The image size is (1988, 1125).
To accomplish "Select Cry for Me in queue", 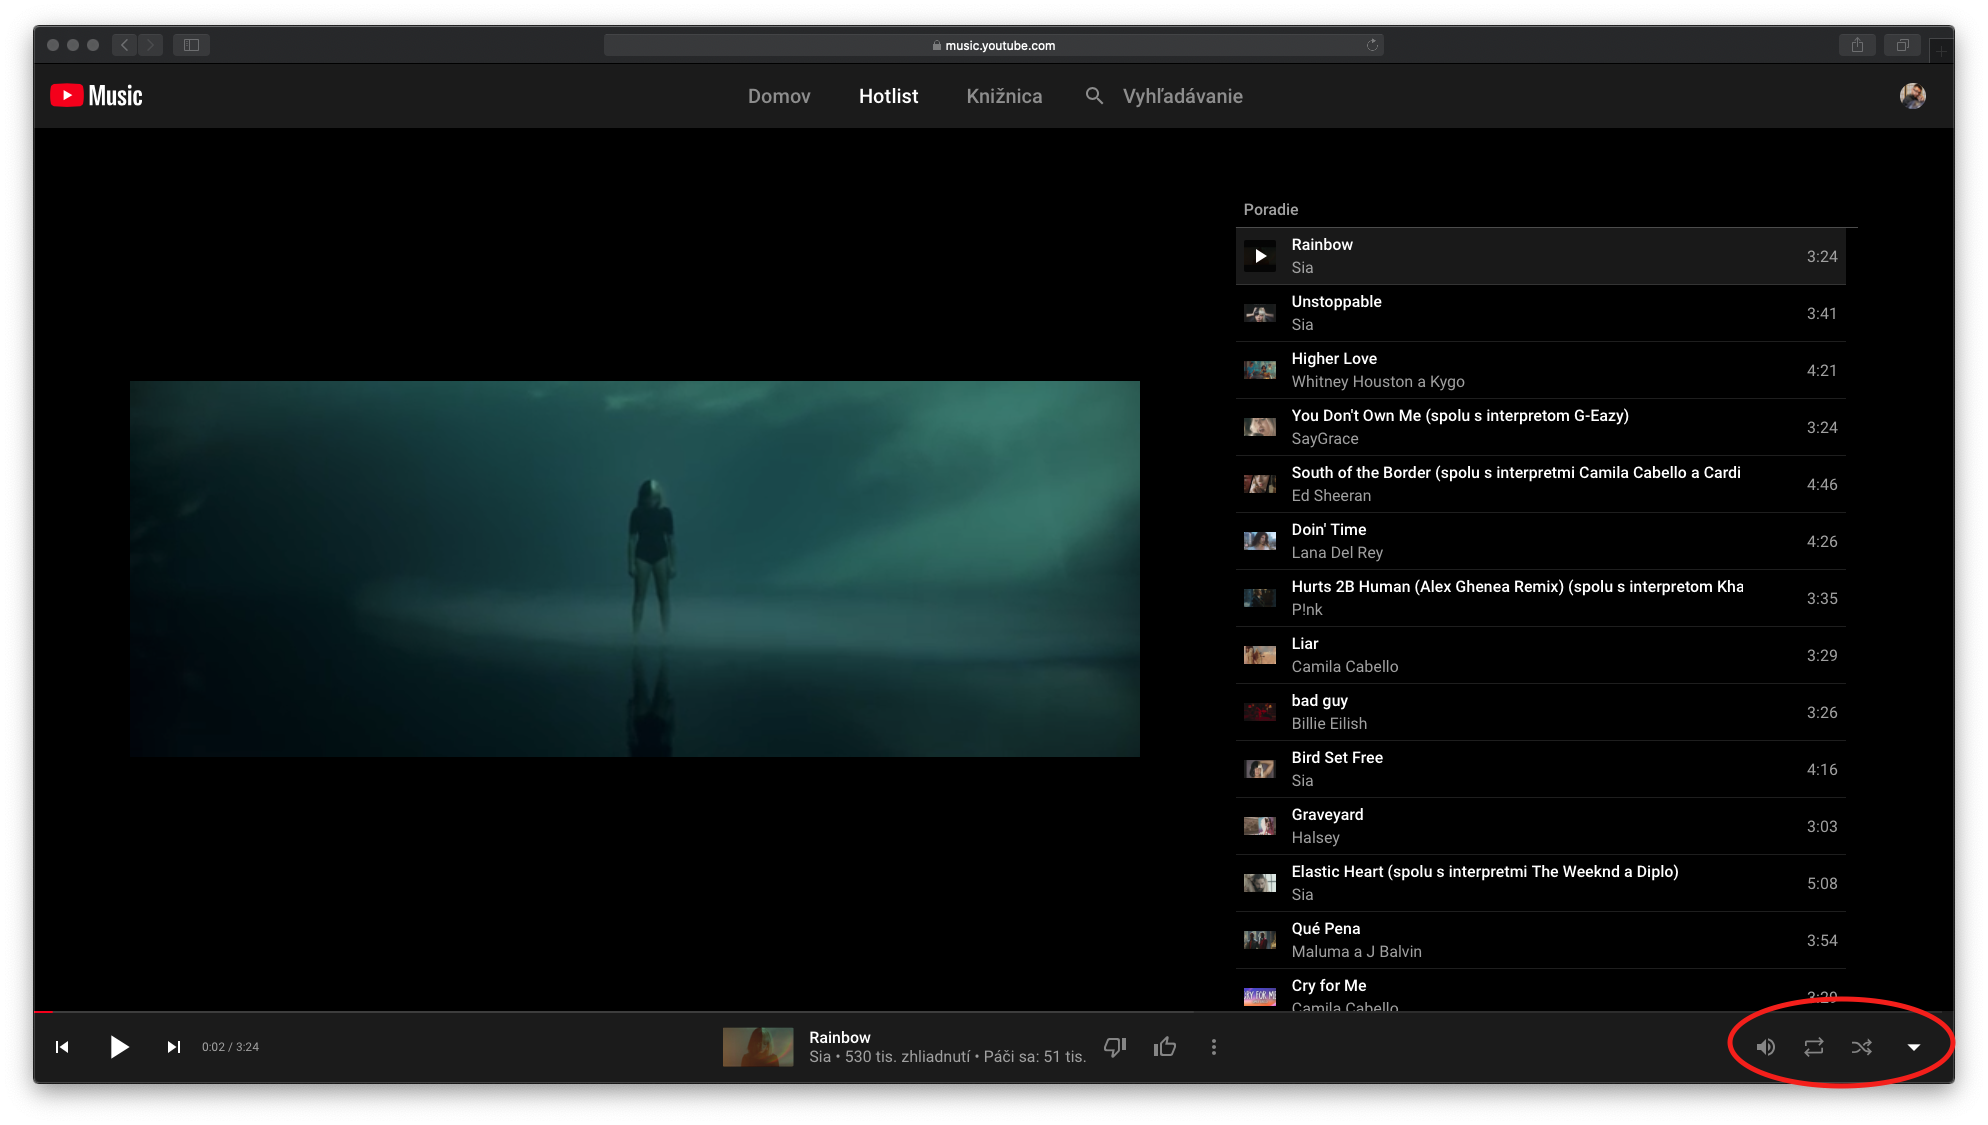I will pos(1540,990).
